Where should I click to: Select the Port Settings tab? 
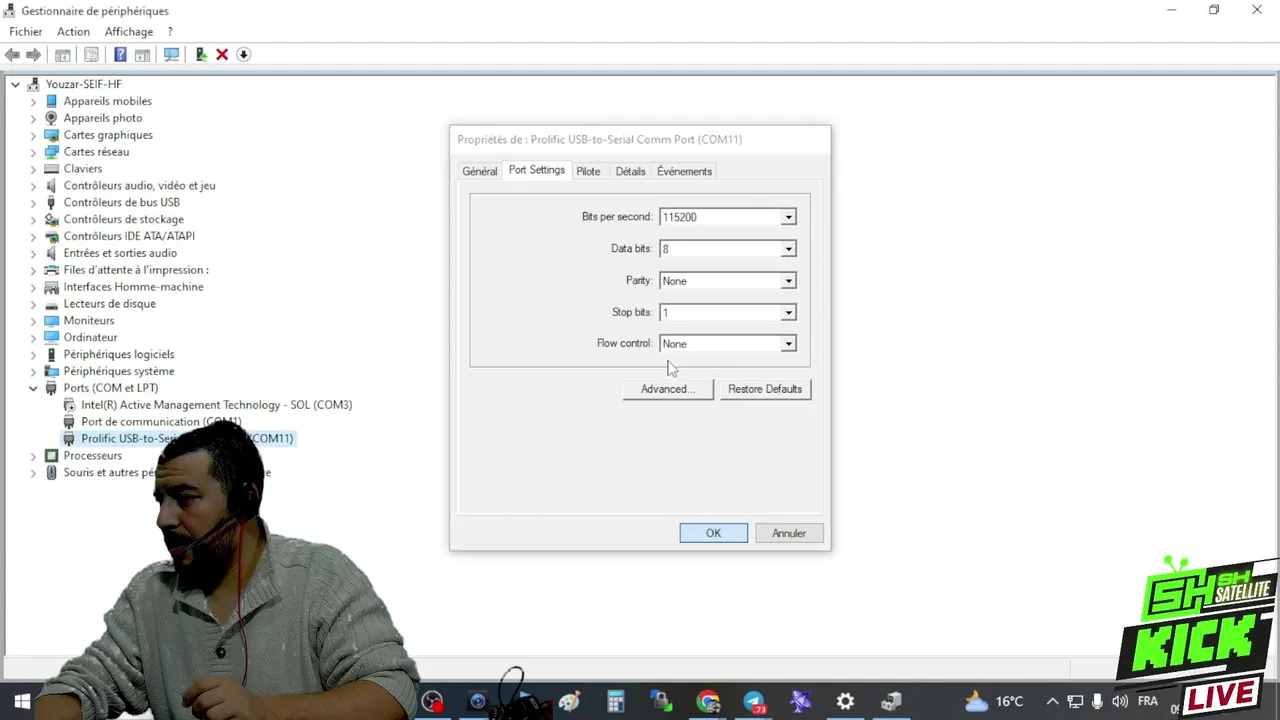(536, 171)
